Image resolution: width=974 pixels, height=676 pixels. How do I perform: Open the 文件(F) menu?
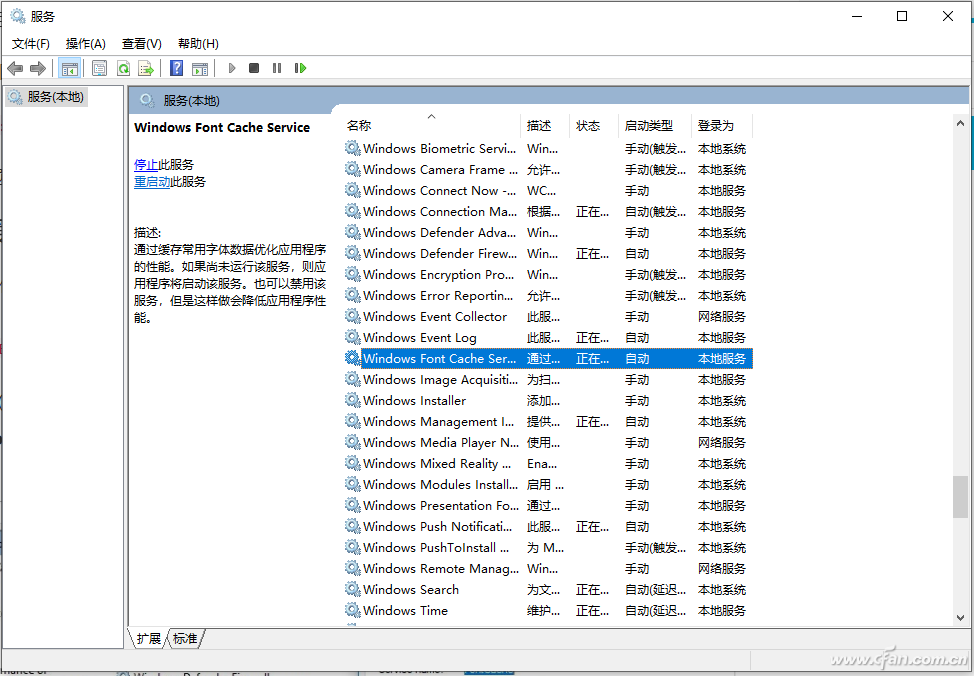coord(31,43)
